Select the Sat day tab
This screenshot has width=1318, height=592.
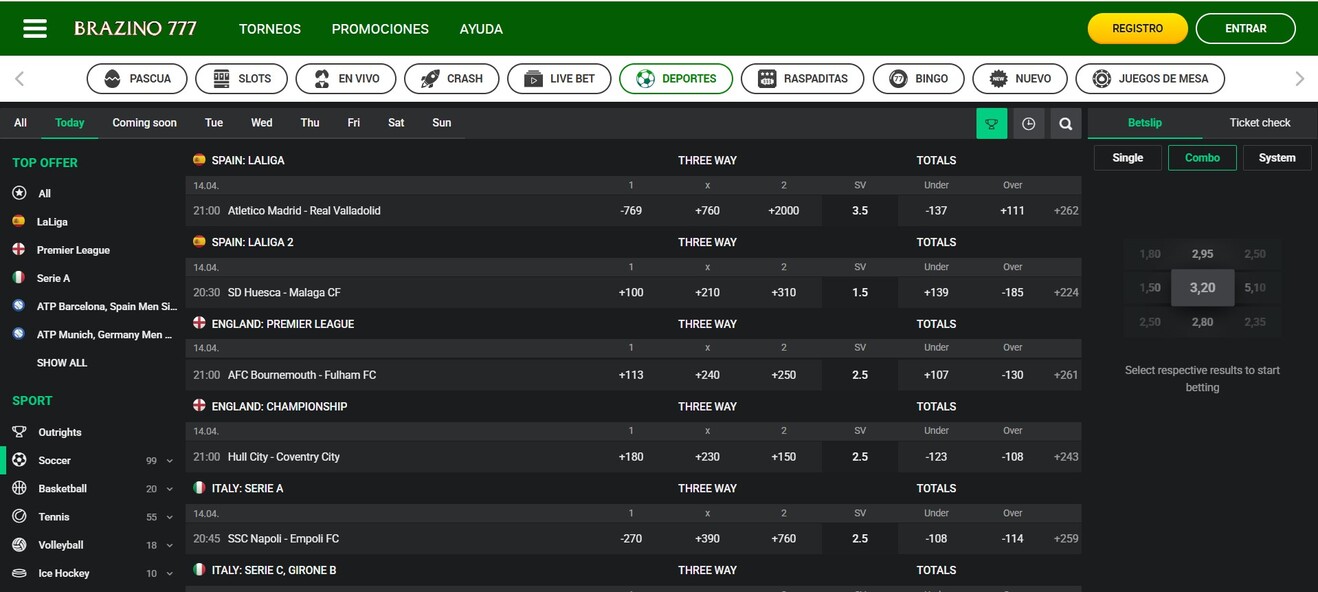[396, 123]
